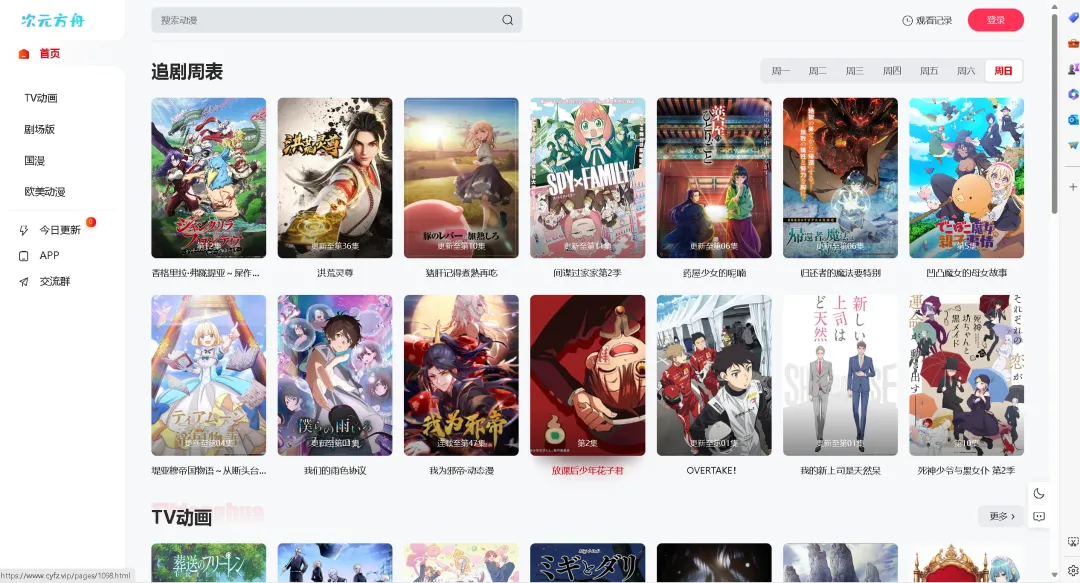Open the 交流群 sidebar link
The width and height of the screenshot is (1080, 583).
[x=55, y=282]
